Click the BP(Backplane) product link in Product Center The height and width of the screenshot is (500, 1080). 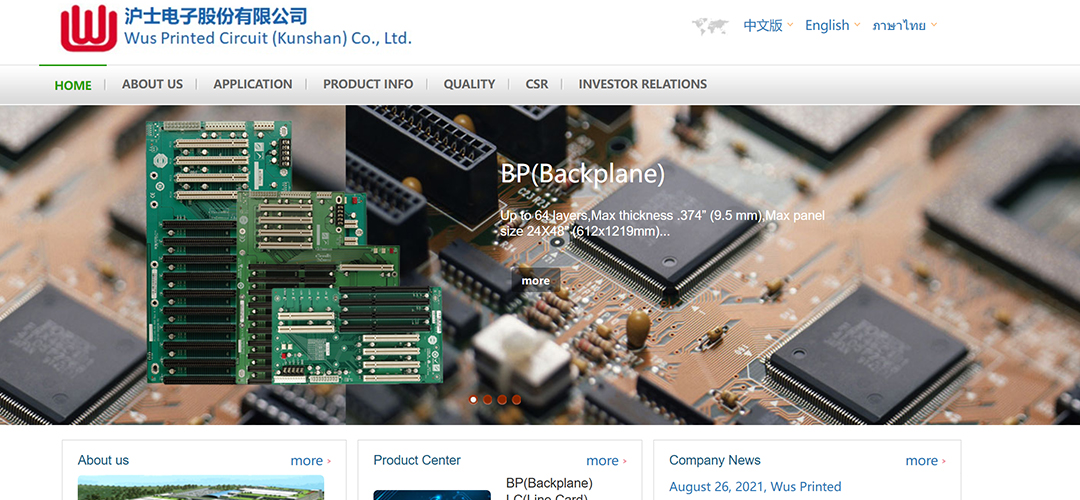pyautogui.click(x=549, y=483)
